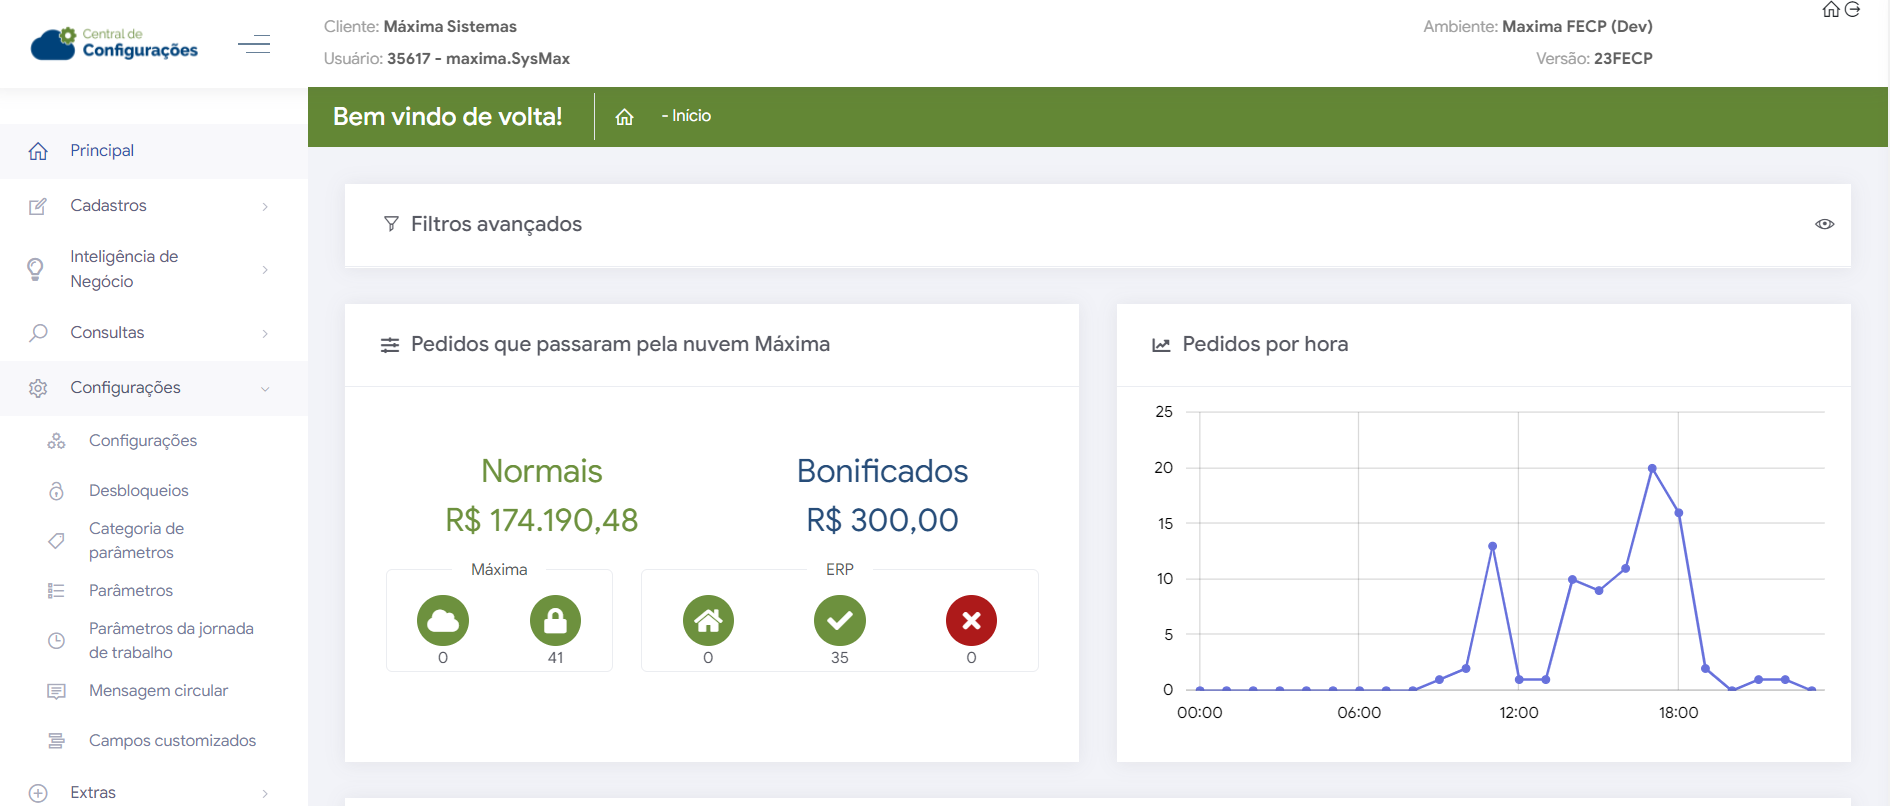The height and width of the screenshot is (806, 1890).
Task: Open the Desbloqueios submenu link
Action: click(x=138, y=491)
